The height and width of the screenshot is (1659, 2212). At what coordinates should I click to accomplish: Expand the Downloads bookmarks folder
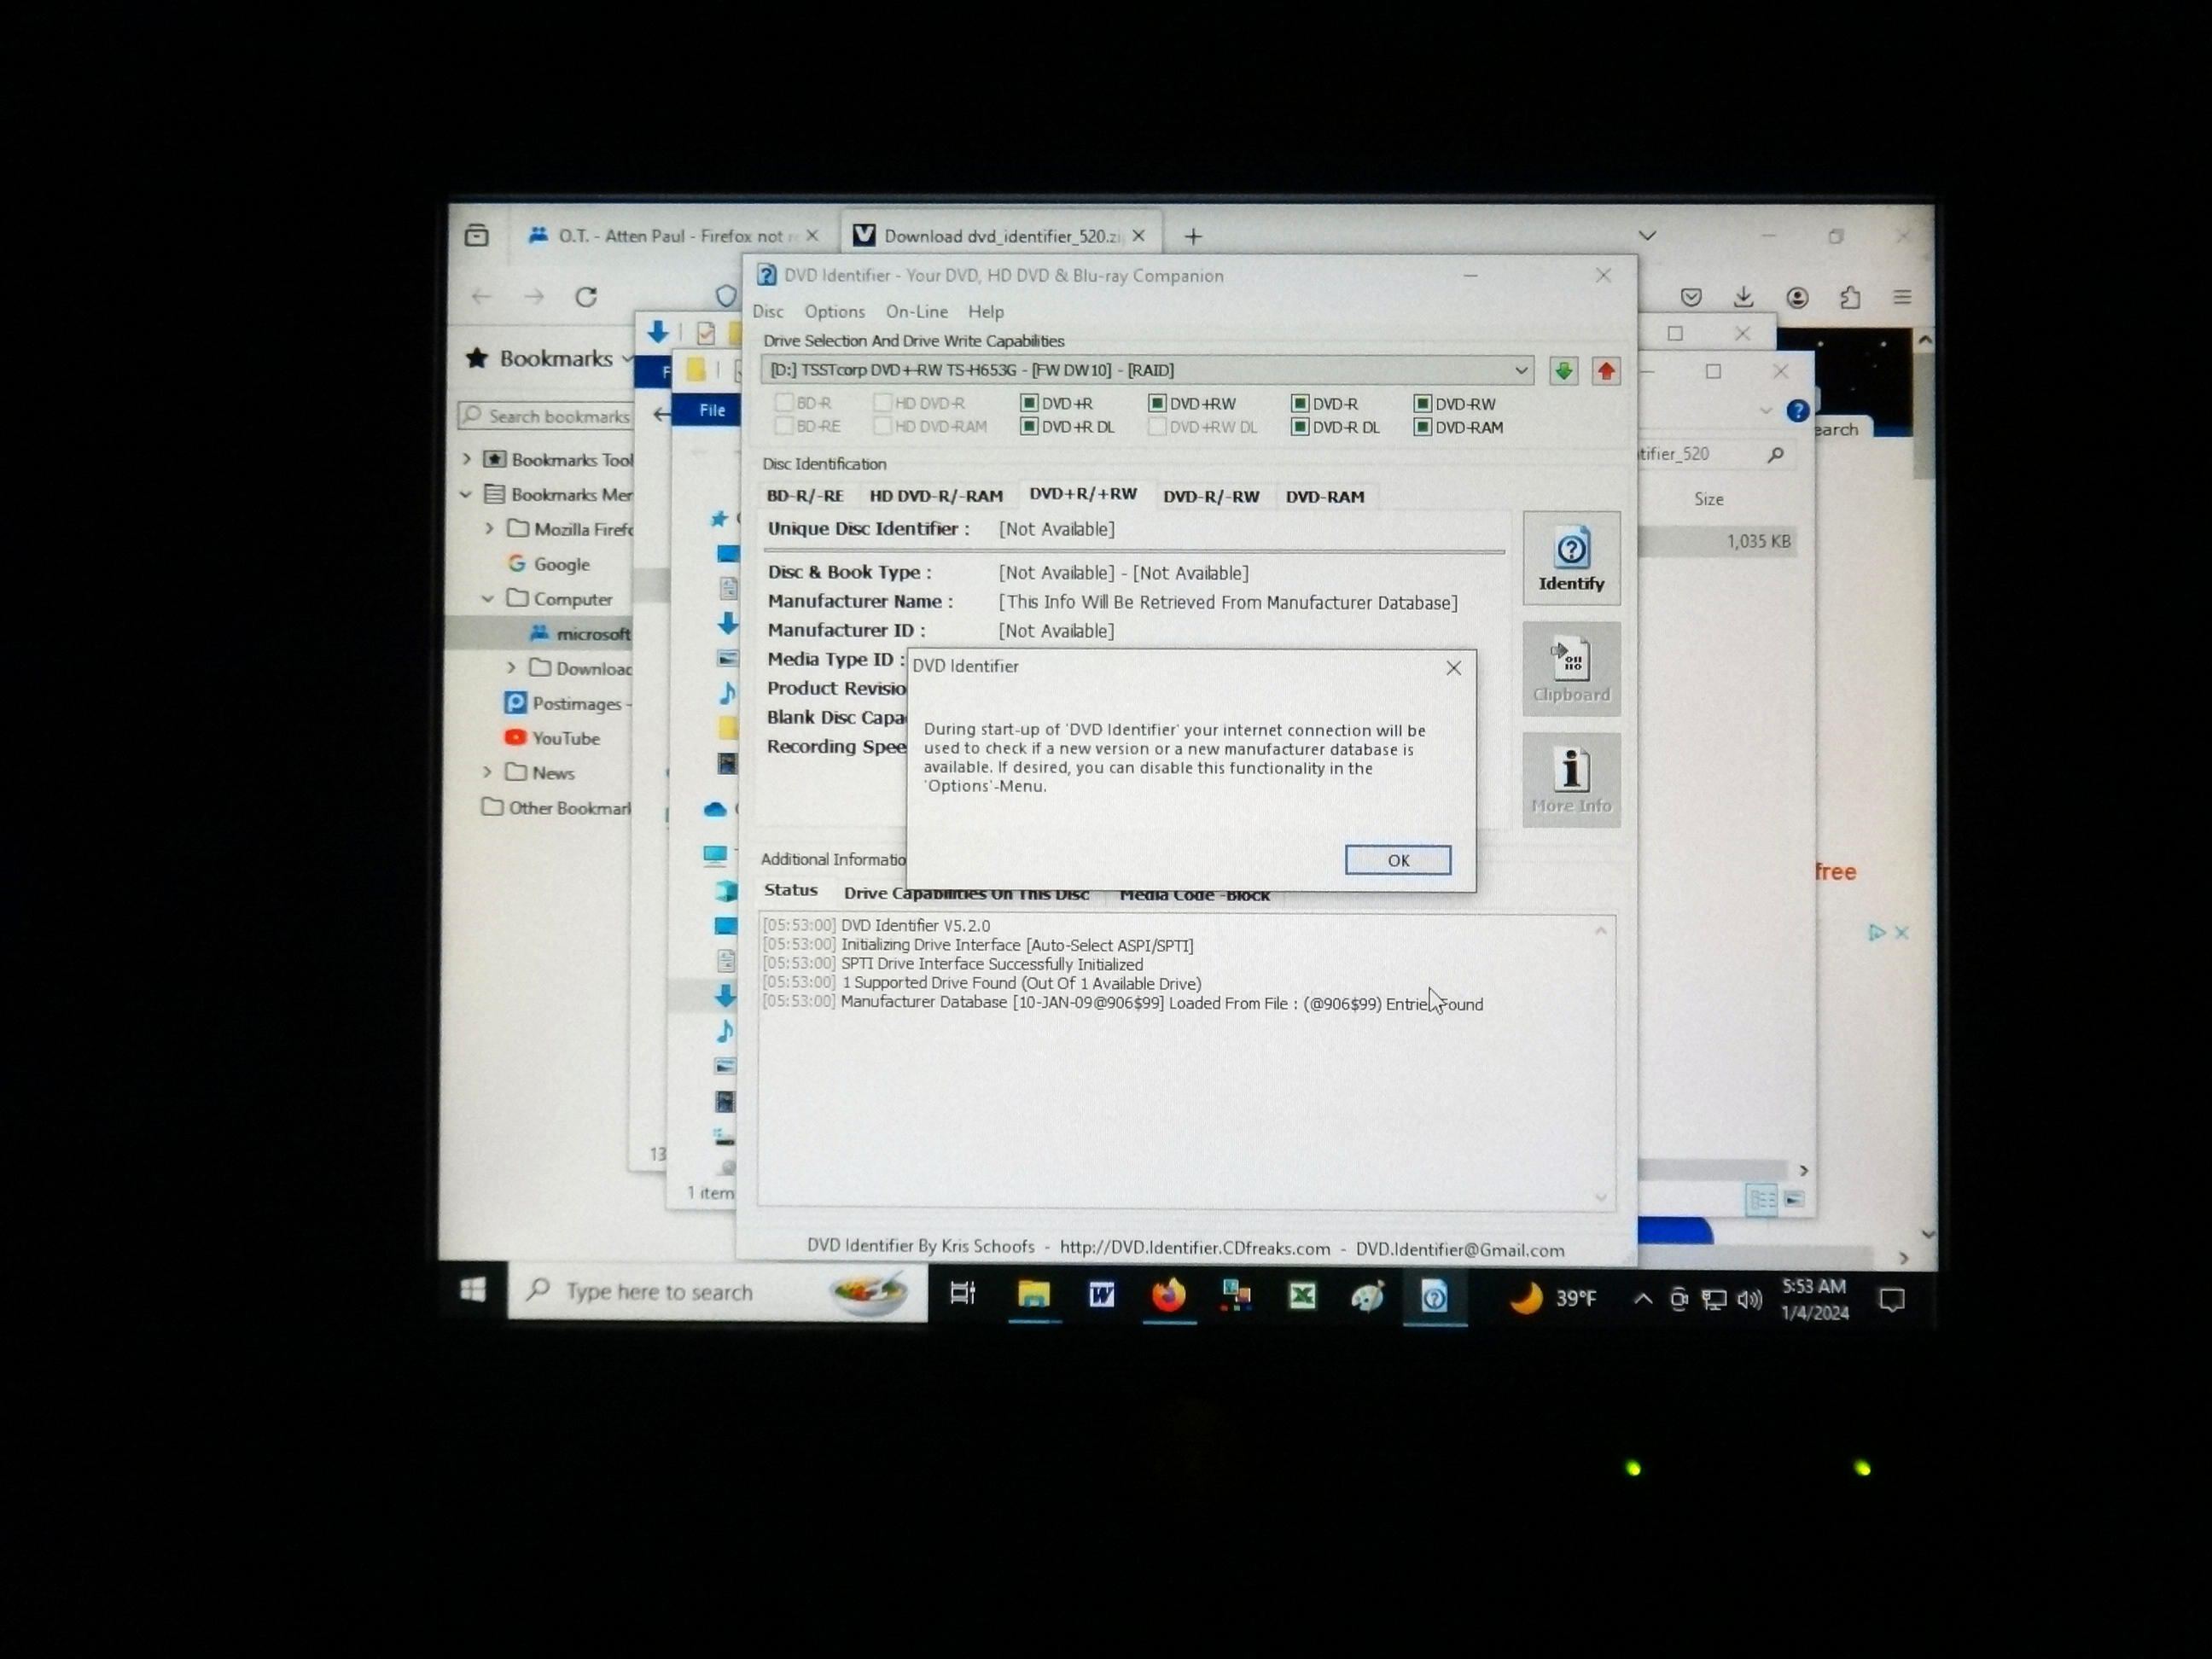click(511, 667)
